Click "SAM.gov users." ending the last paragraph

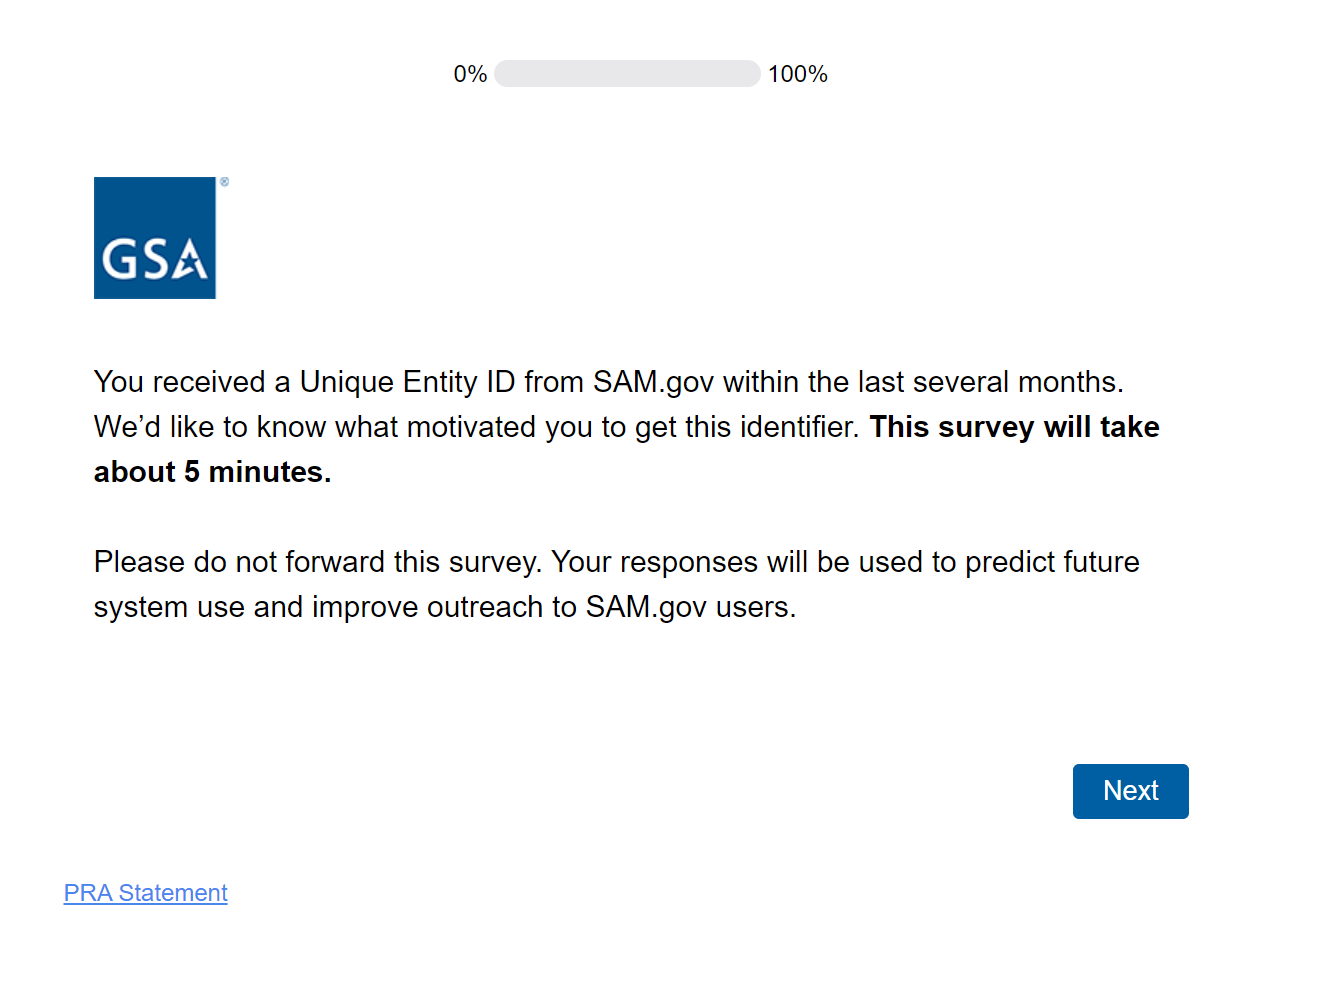coord(690,607)
